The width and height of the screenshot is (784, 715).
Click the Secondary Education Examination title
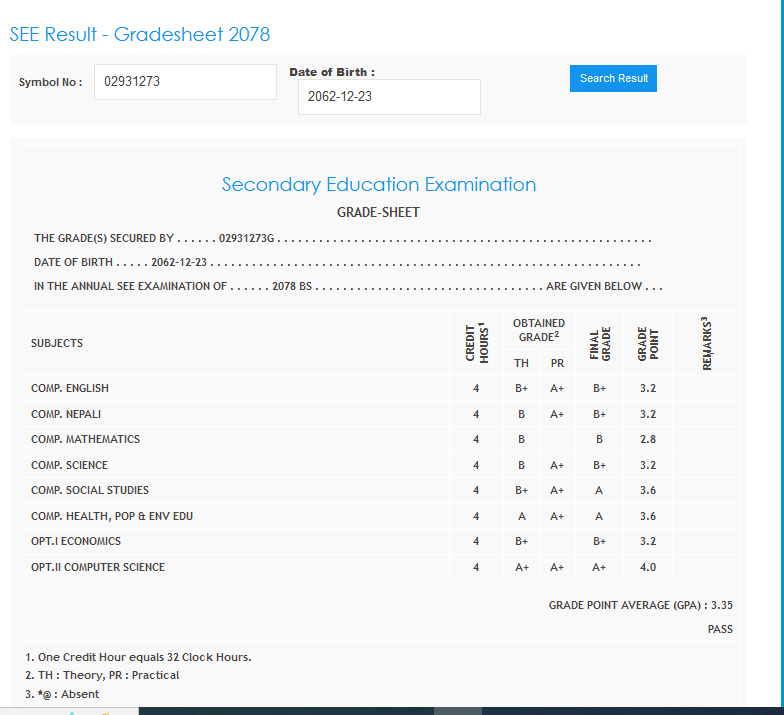pos(378,184)
